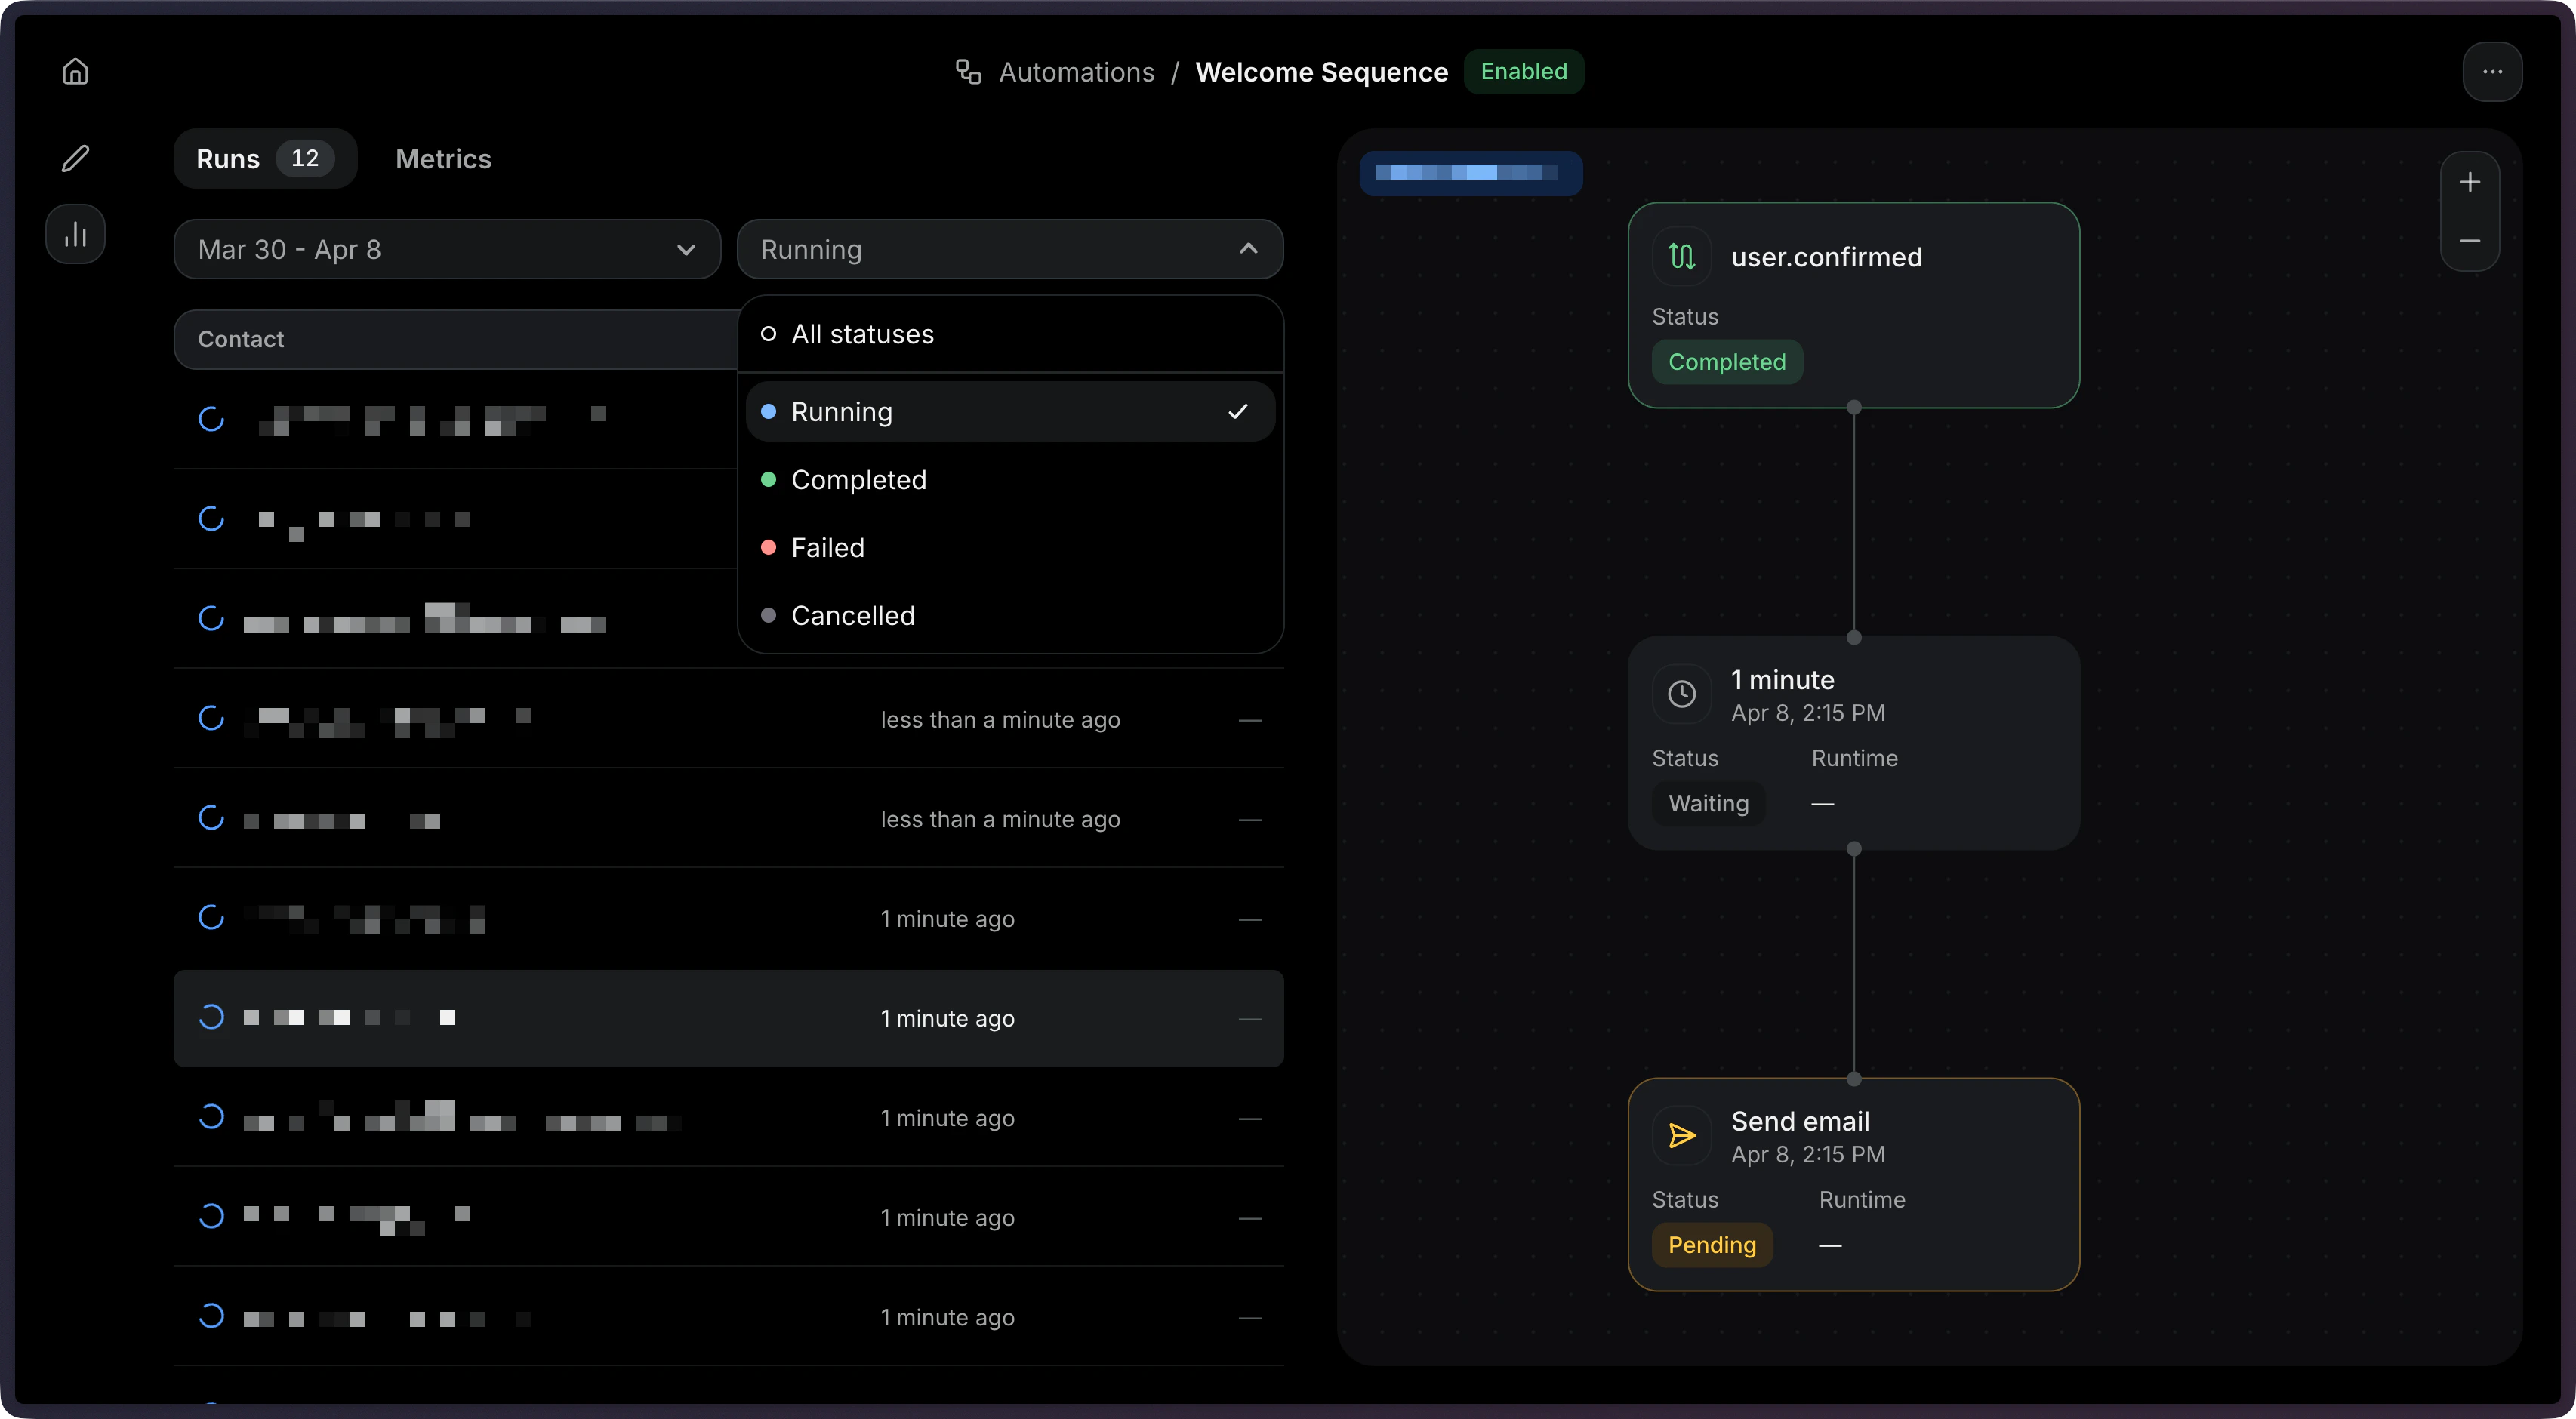This screenshot has height=1419, width=2576.
Task: Select the All statuses filter option
Action: pos(861,334)
